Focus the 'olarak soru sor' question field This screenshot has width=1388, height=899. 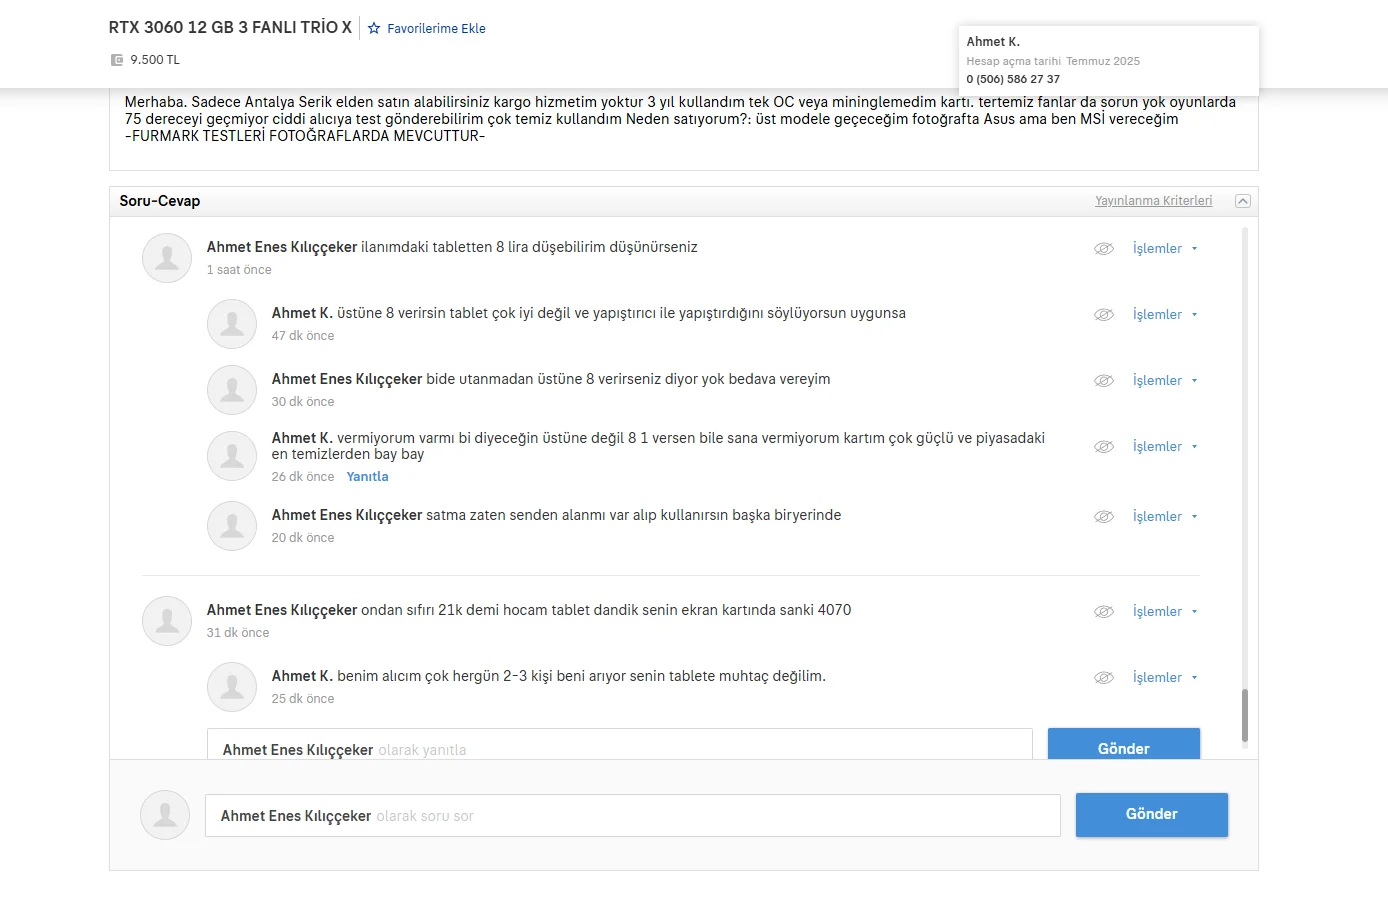point(633,816)
